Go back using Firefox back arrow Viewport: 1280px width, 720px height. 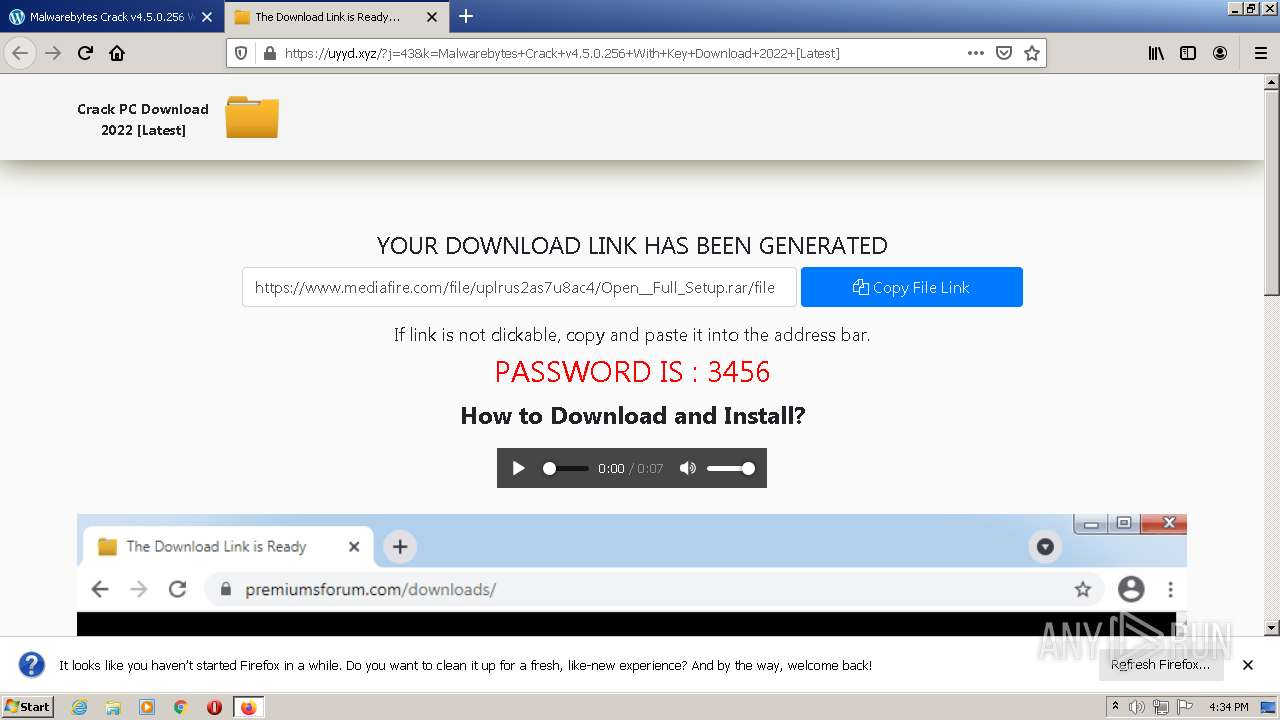click(x=20, y=53)
